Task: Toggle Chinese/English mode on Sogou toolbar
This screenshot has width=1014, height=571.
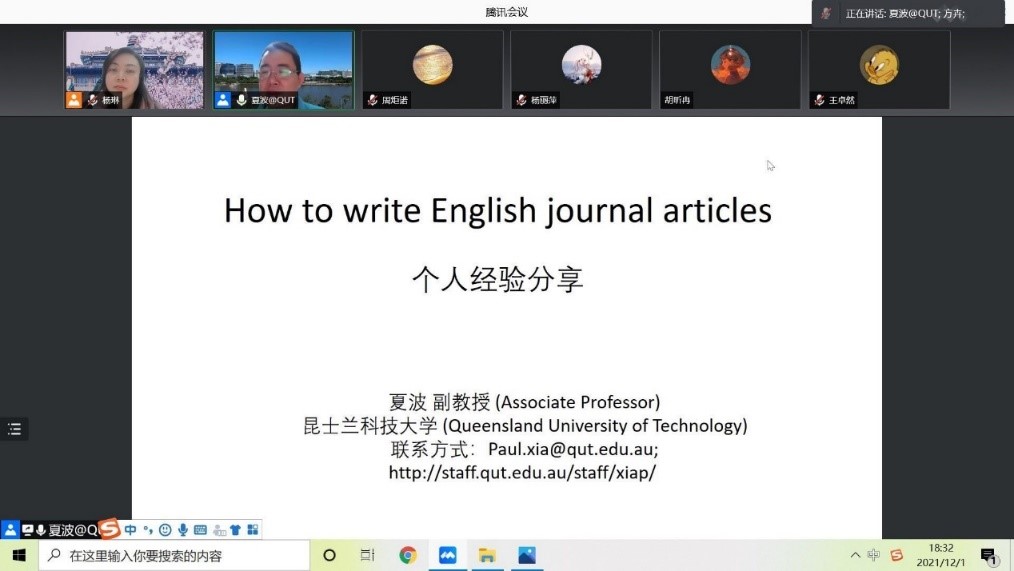Action: (x=131, y=530)
